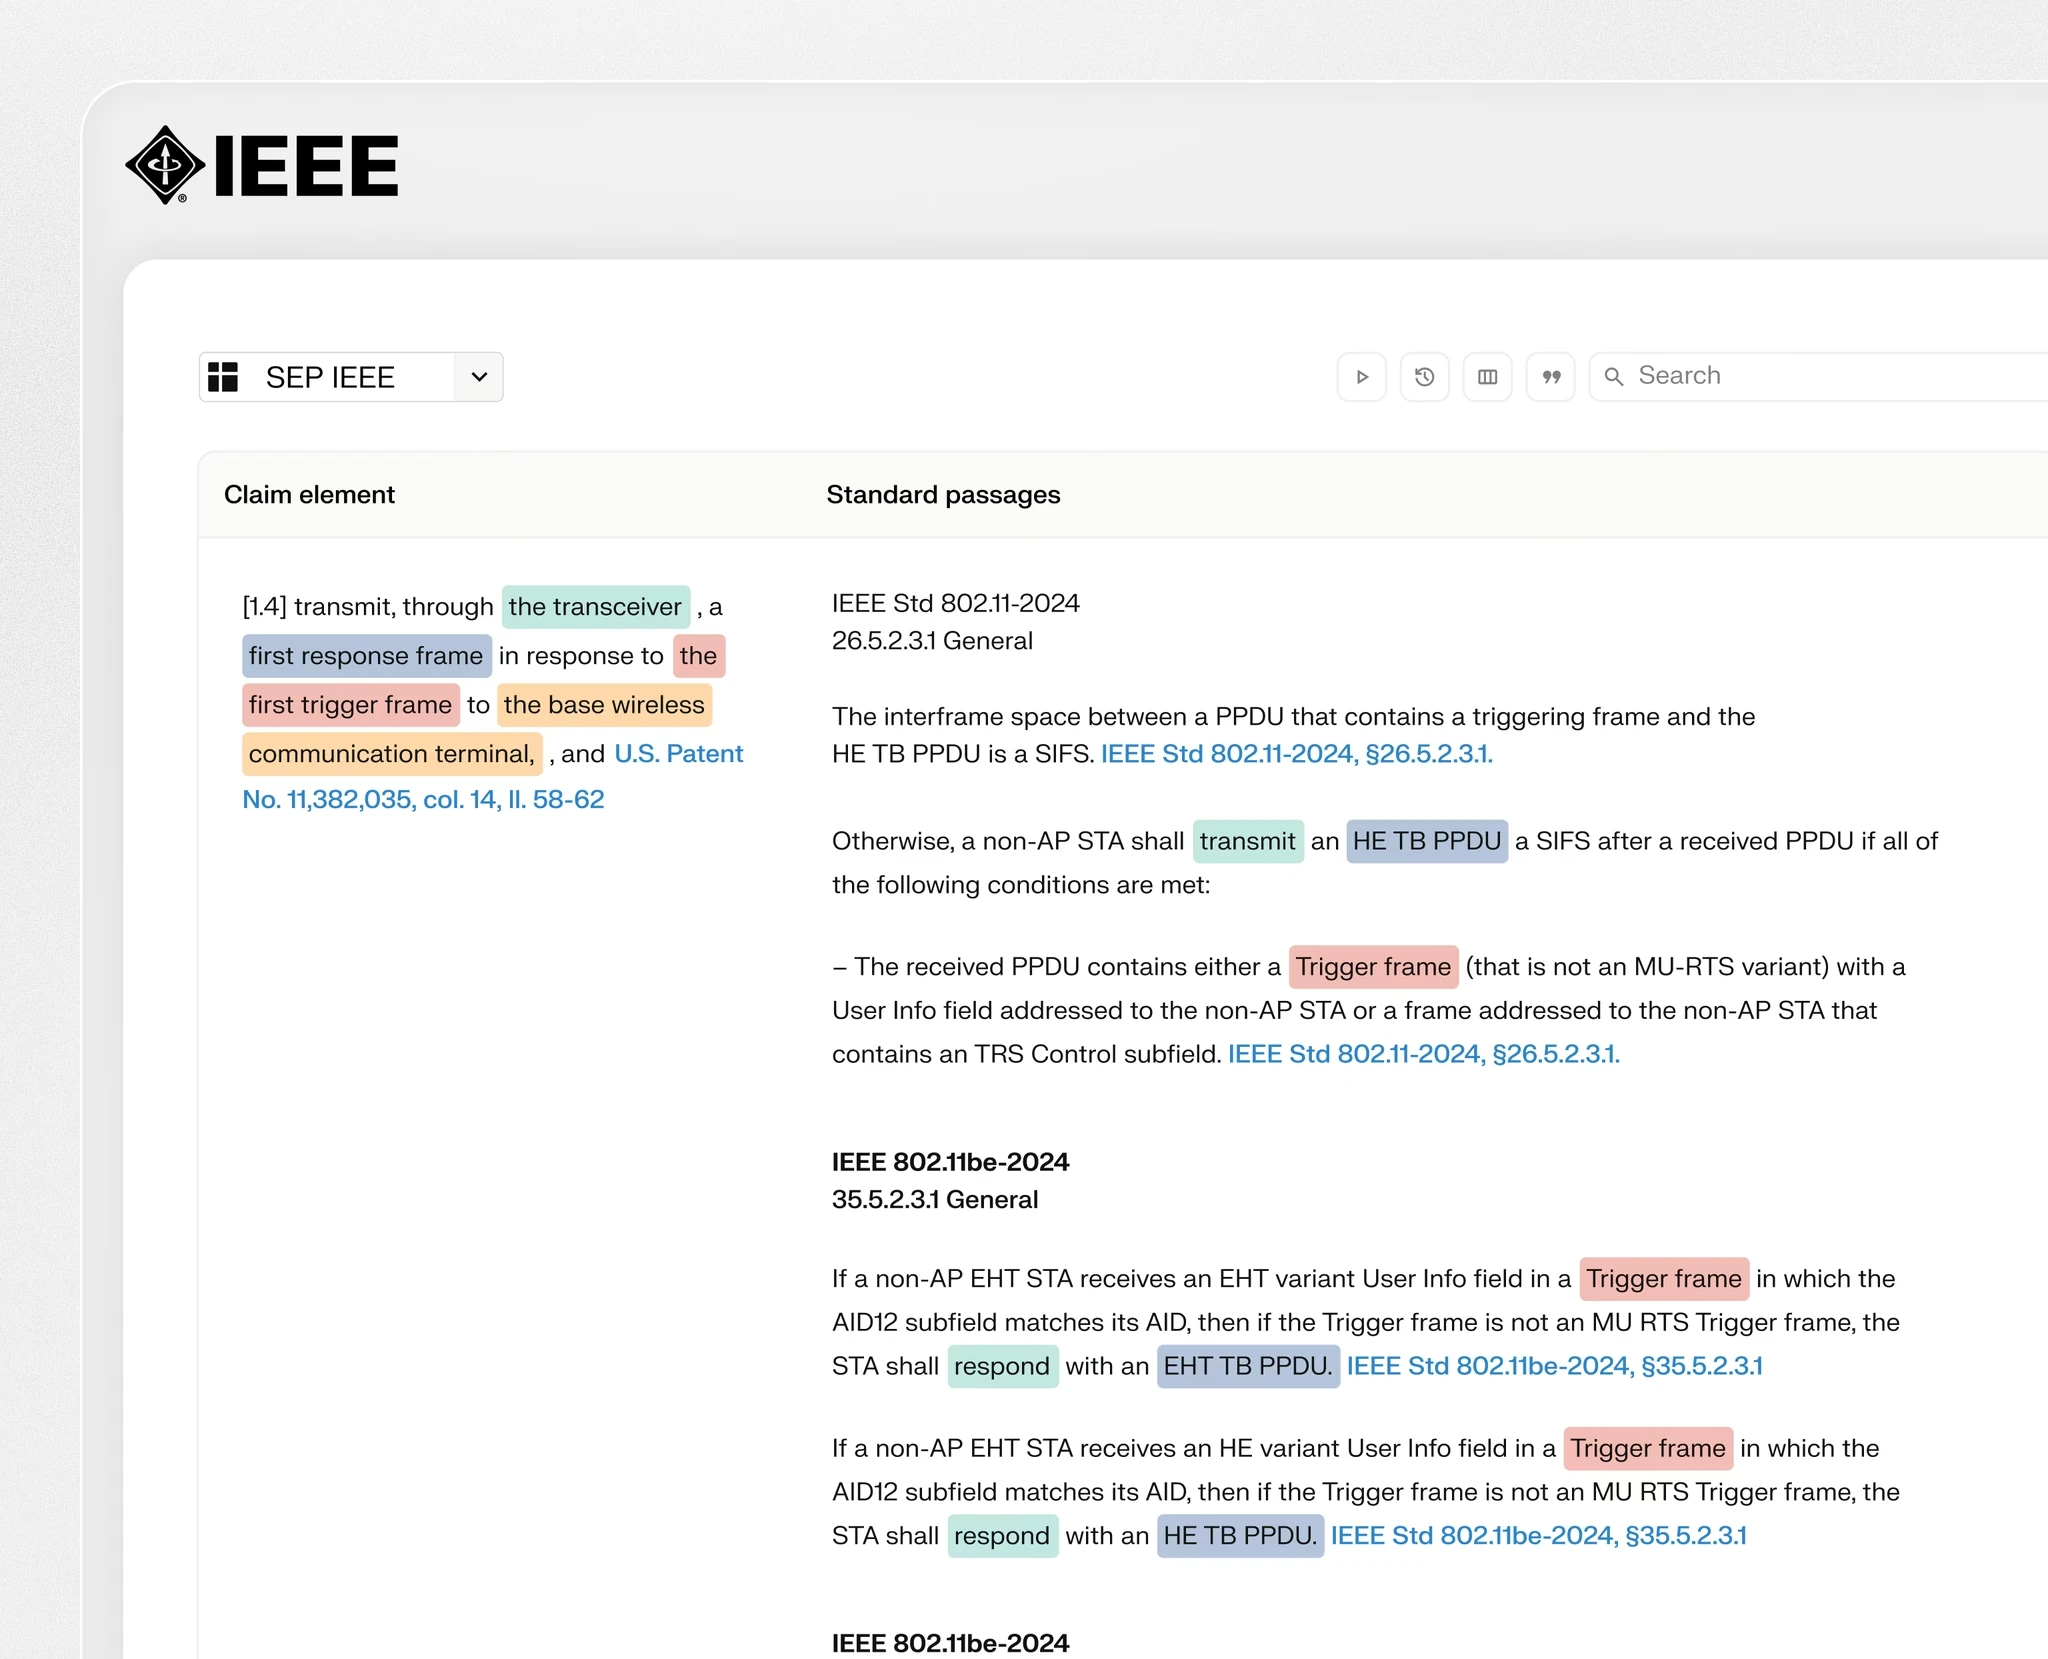The width and height of the screenshot is (2048, 1659).
Task: Click the first 'IEEE 802.11be-2024' bold heading
Action: click(x=950, y=1162)
